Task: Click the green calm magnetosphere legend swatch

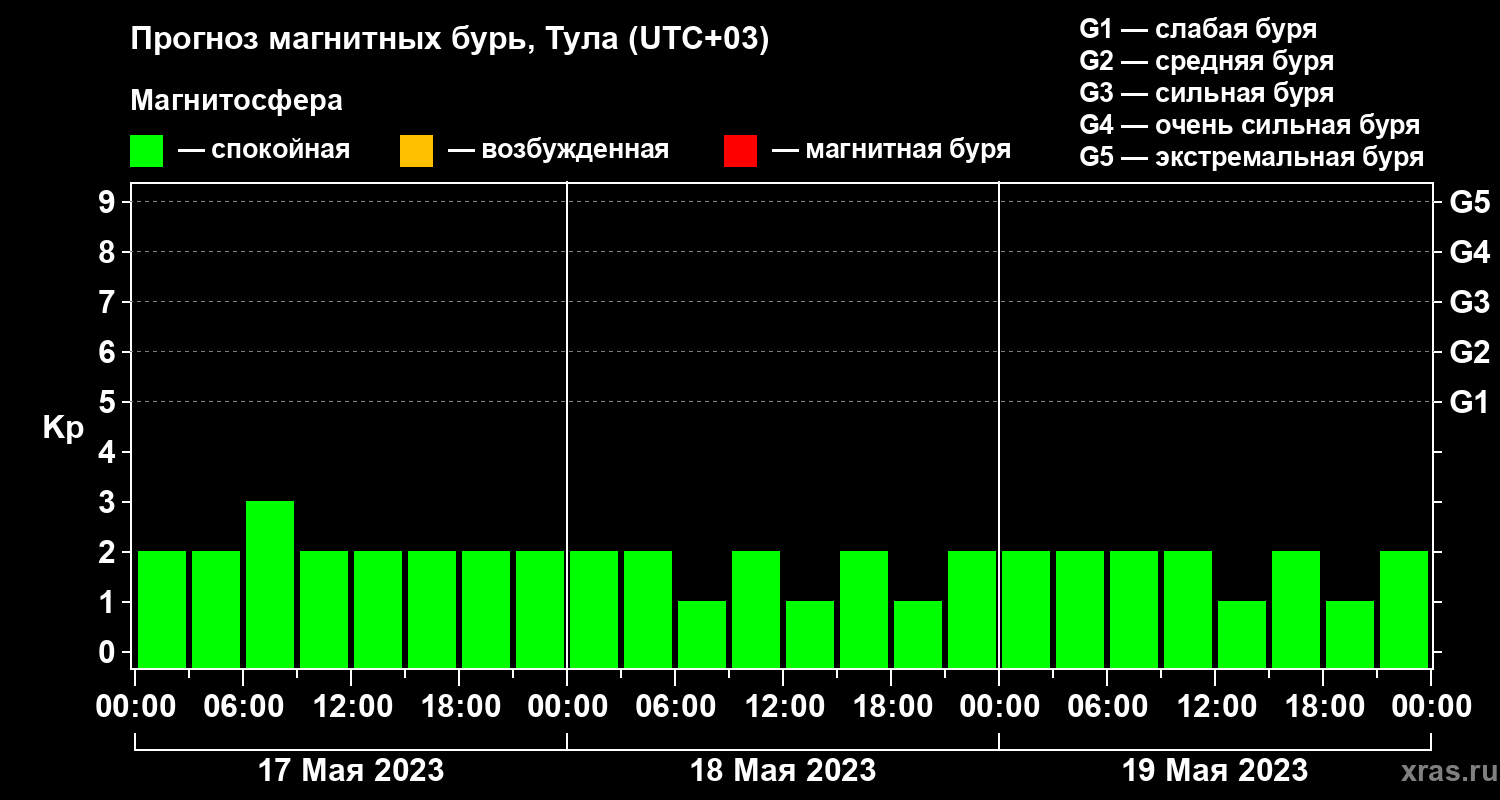Action: pos(147,151)
